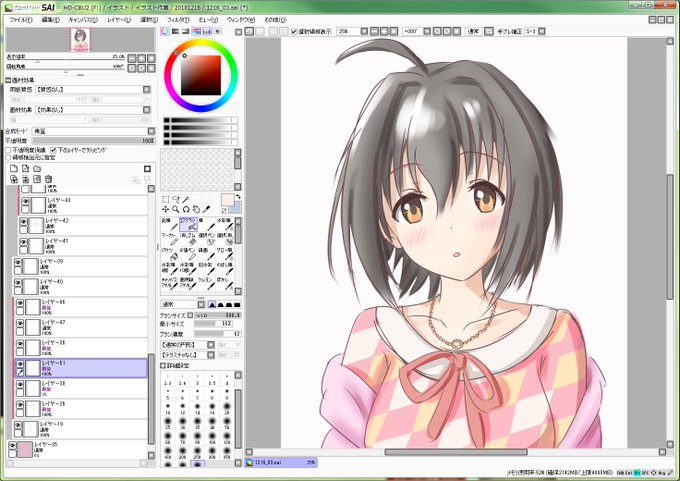Image resolution: width=680 pixels, height=481 pixels.
Task: Open the Layer (レイヤー) menu
Action: [119, 20]
